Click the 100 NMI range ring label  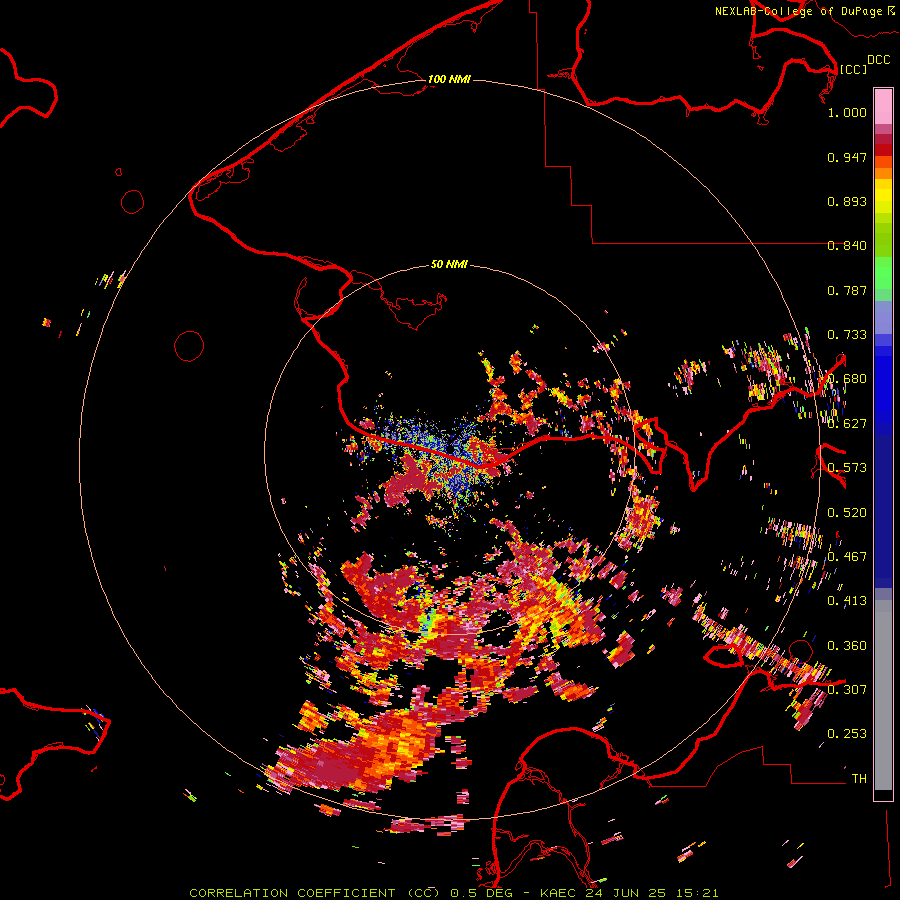449,79
